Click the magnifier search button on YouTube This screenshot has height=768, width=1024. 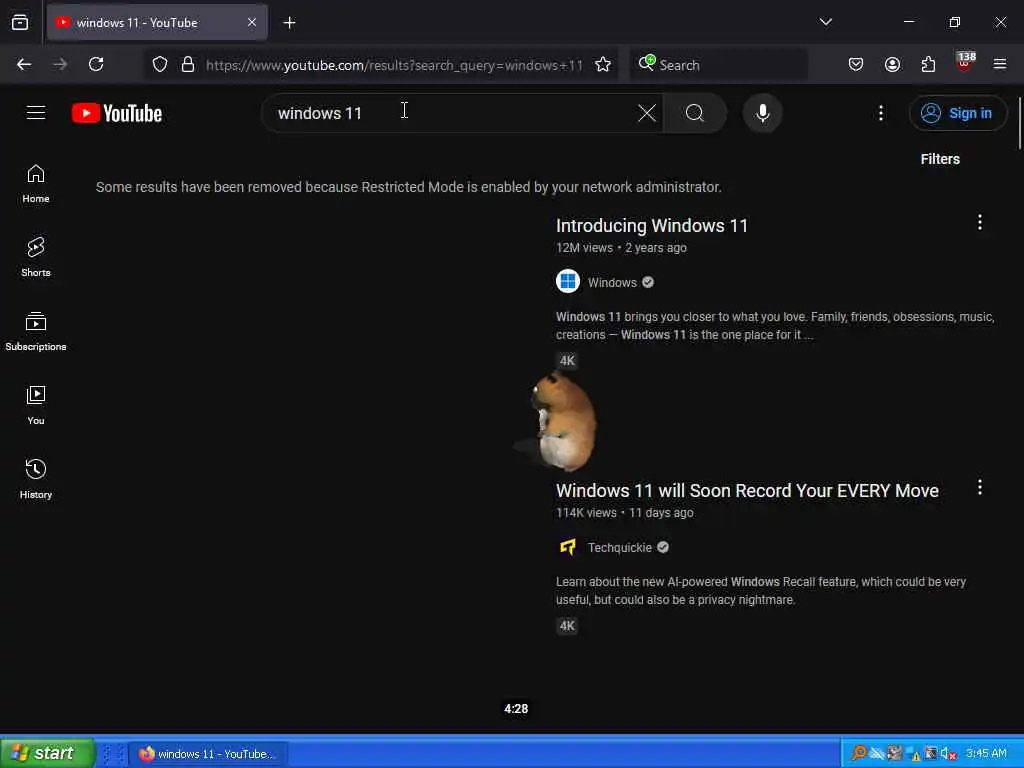click(x=695, y=113)
